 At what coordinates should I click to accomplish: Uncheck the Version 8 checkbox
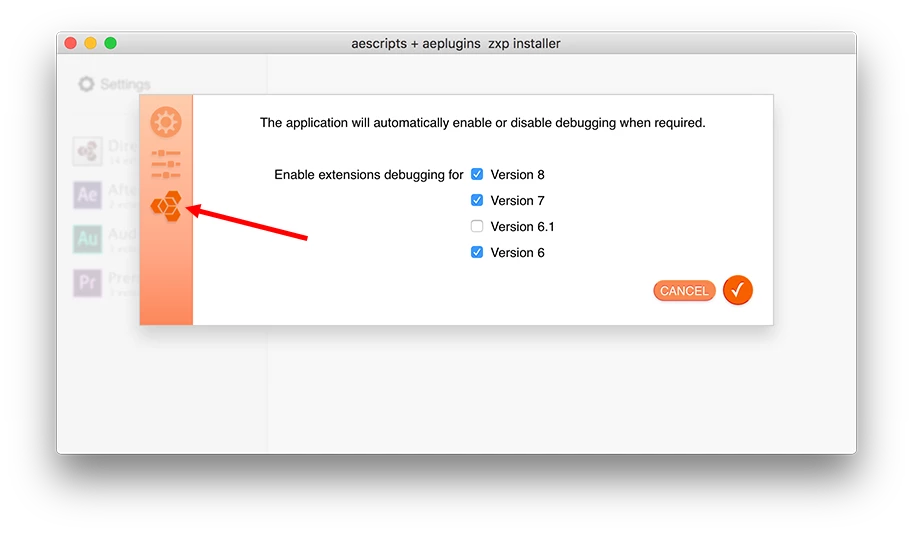click(477, 174)
